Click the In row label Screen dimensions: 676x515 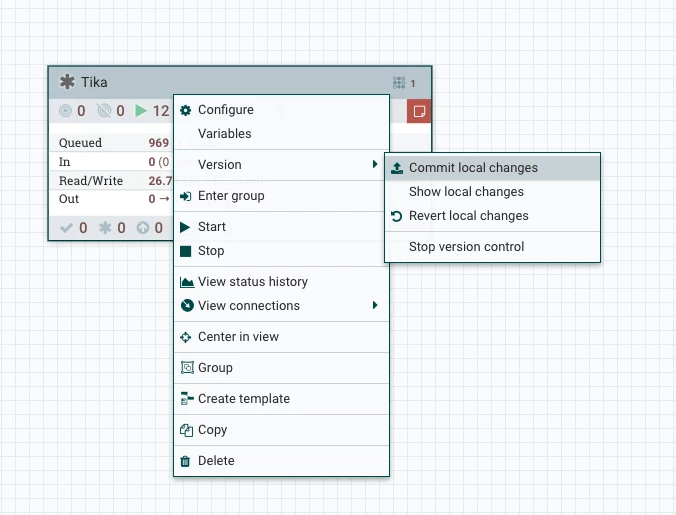(x=64, y=162)
